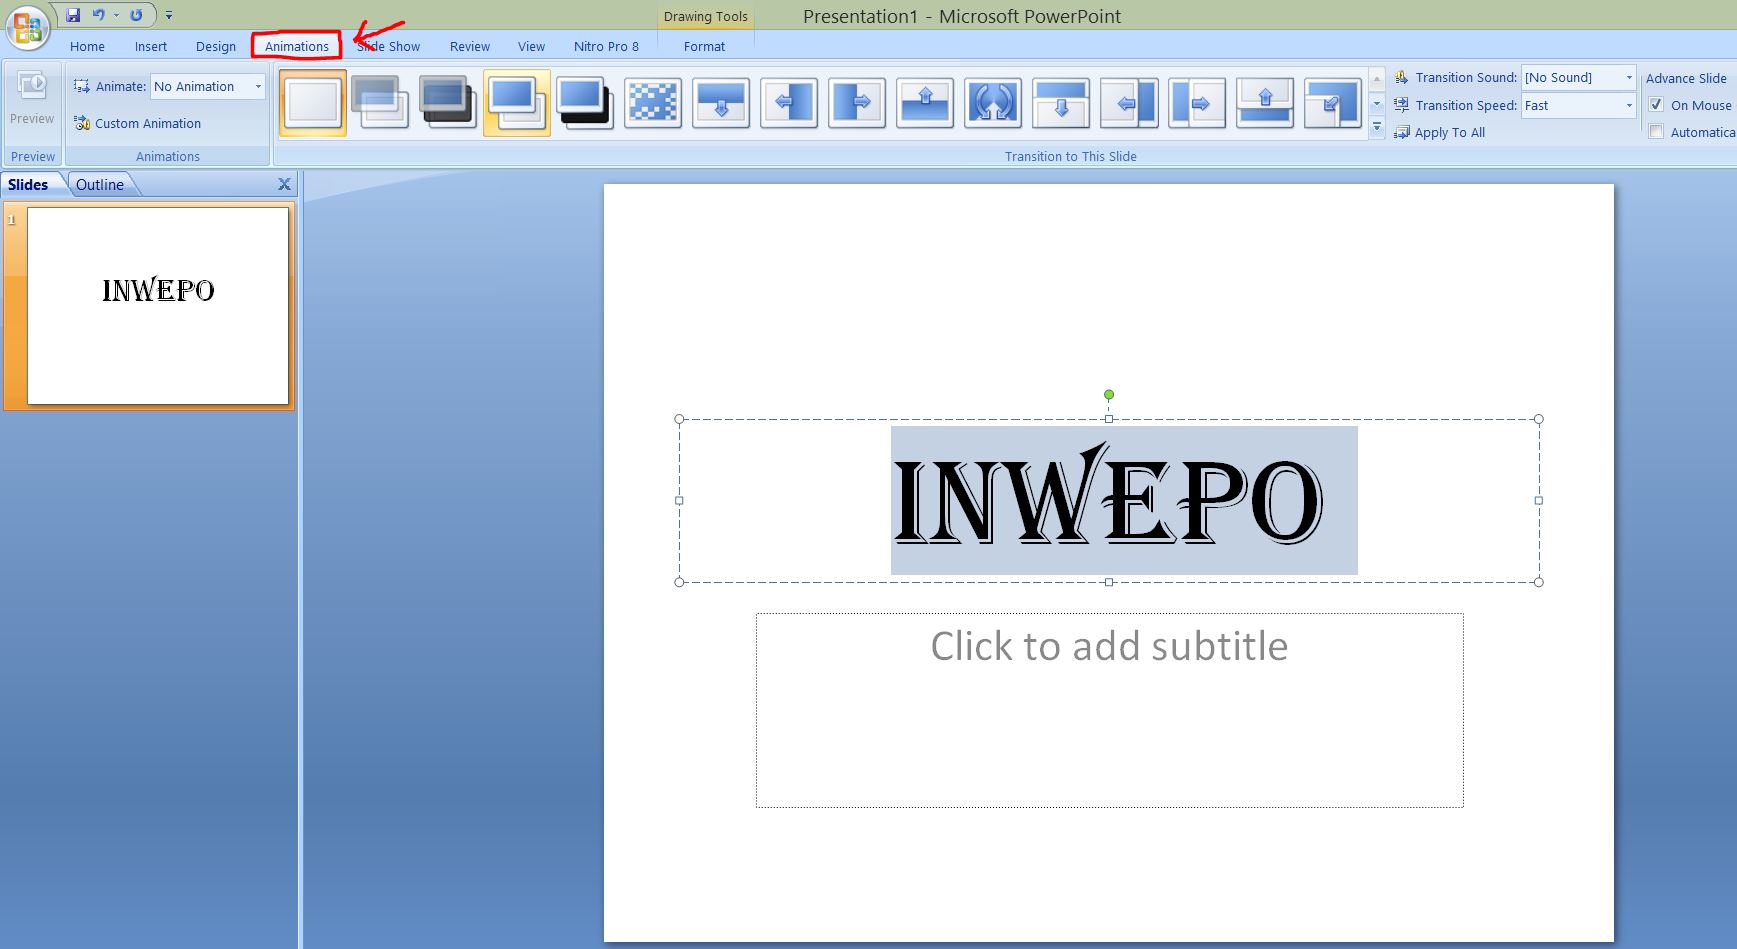Move transition gallery up one row
Viewport: 1737px width, 949px height.
1377,79
